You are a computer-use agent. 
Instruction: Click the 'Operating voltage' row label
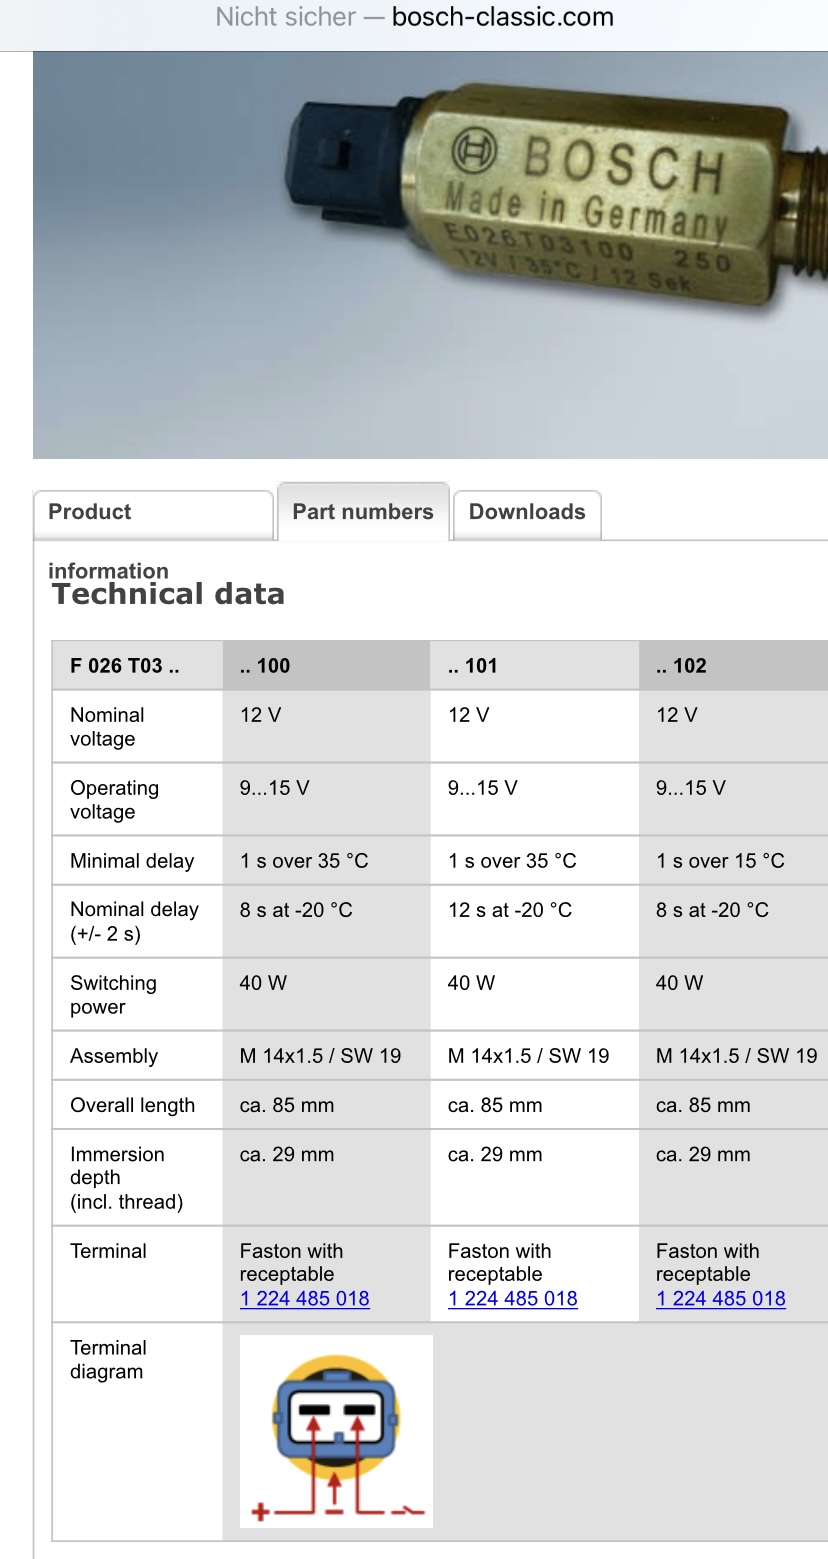[114, 800]
